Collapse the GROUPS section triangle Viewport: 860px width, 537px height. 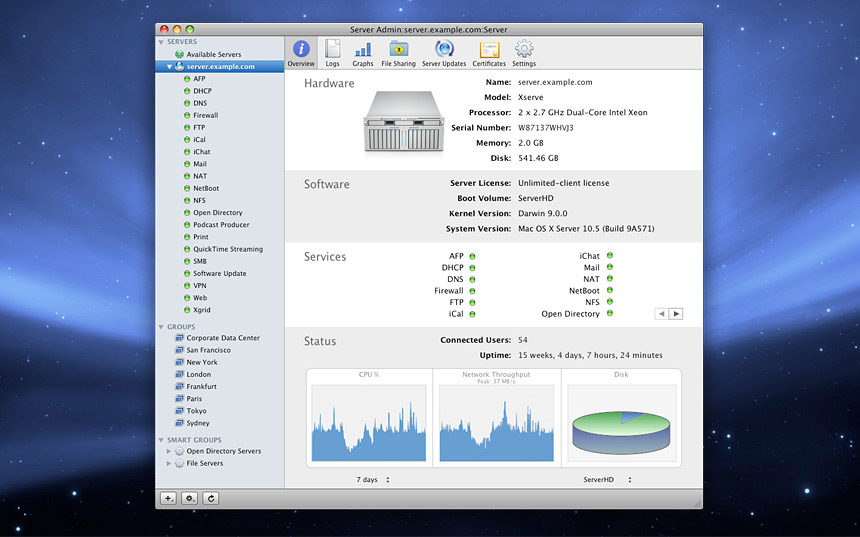pos(161,327)
